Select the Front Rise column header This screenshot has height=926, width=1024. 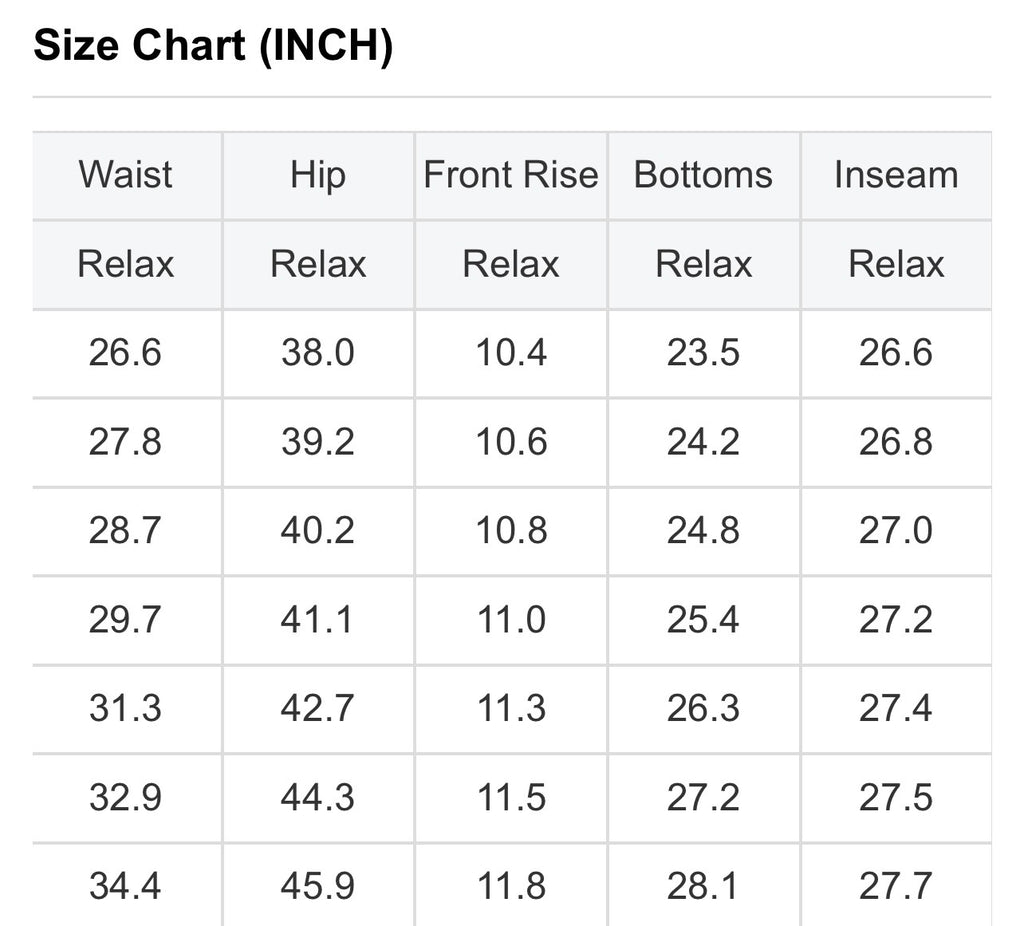click(511, 175)
